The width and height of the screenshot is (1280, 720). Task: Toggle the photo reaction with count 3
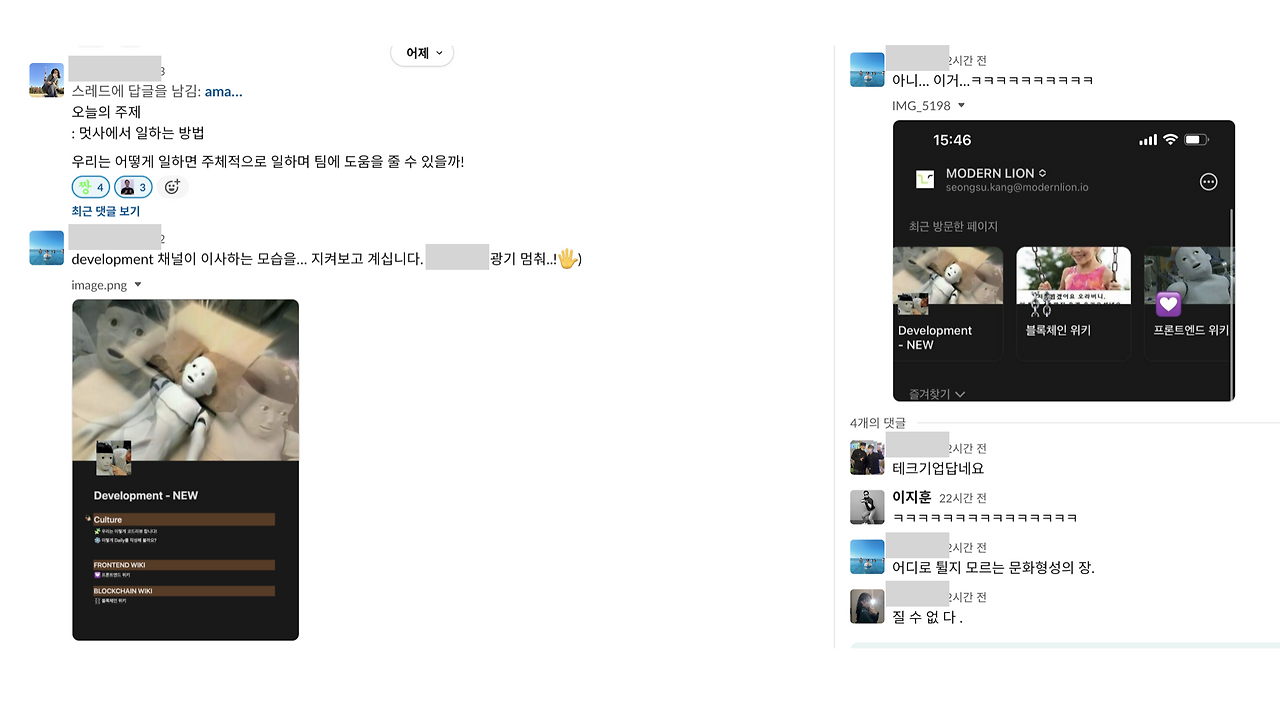133,187
